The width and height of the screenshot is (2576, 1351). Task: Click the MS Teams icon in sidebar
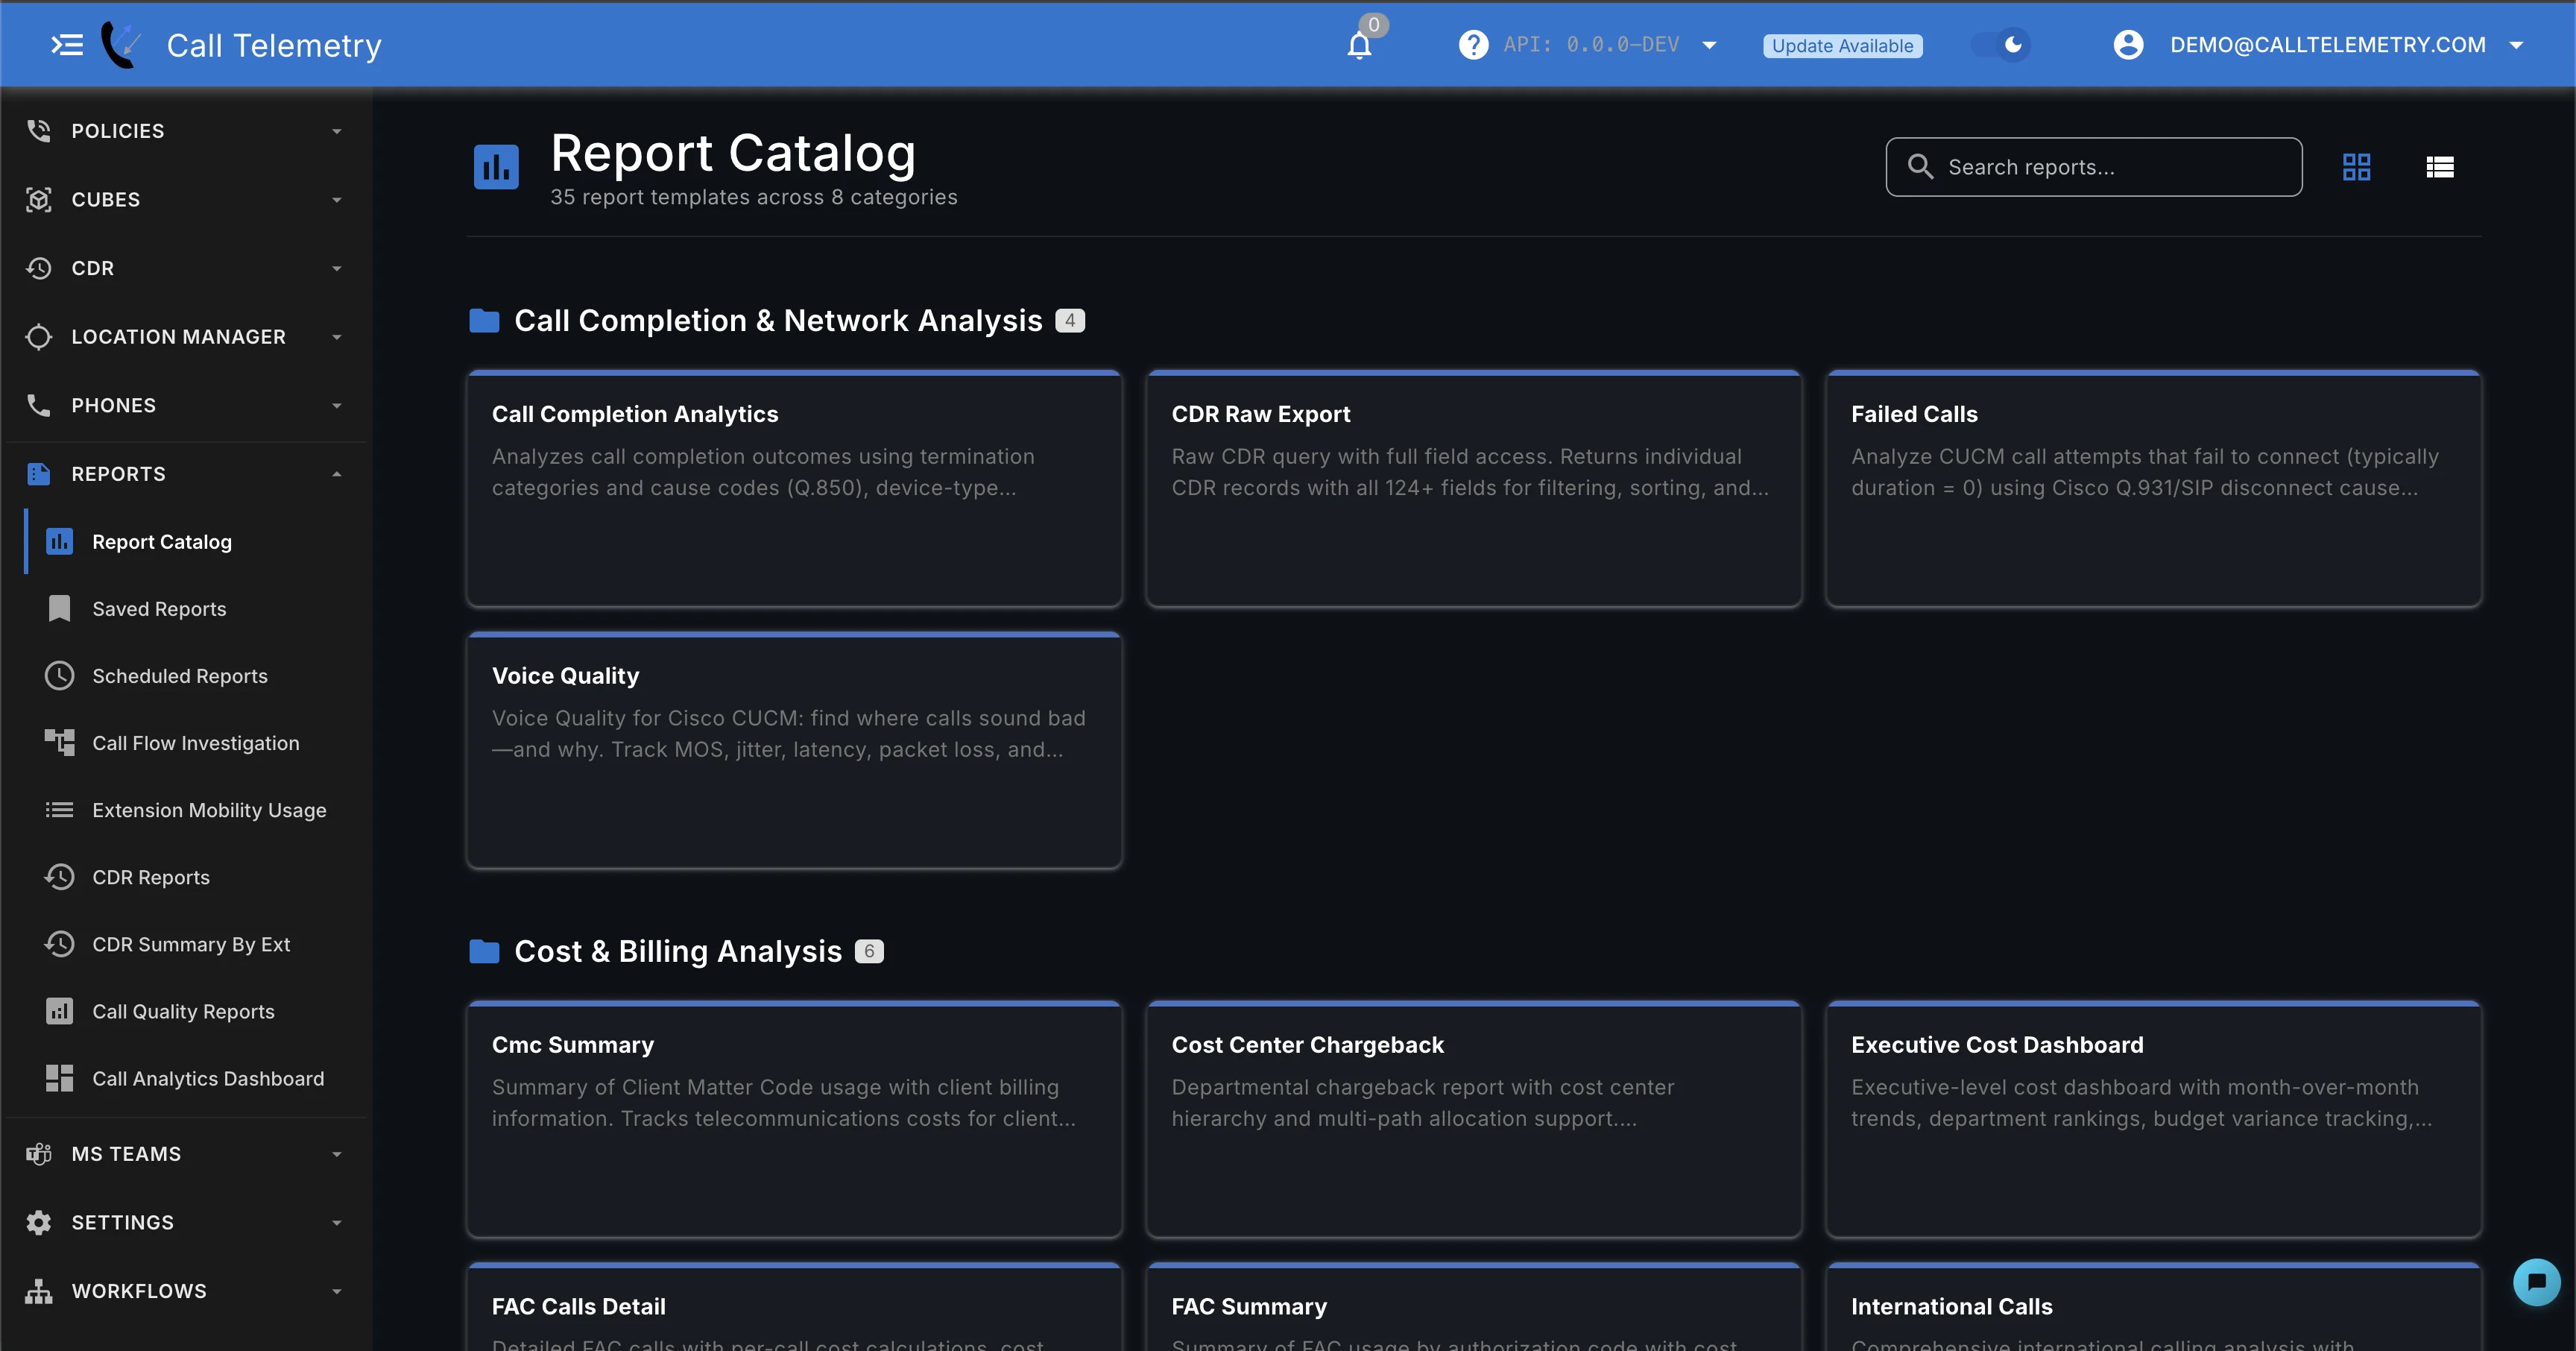click(39, 1154)
